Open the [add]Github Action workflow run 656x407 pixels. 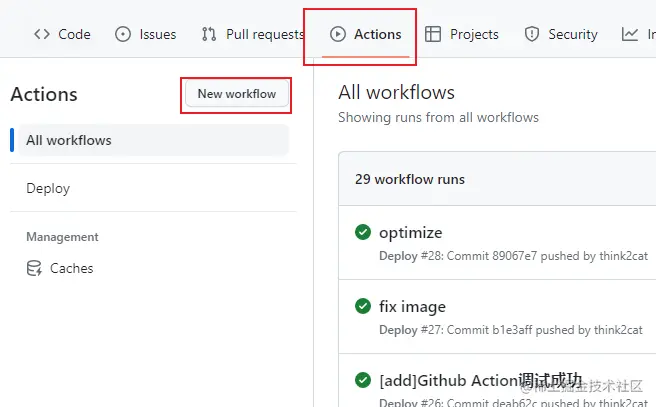coord(480,381)
